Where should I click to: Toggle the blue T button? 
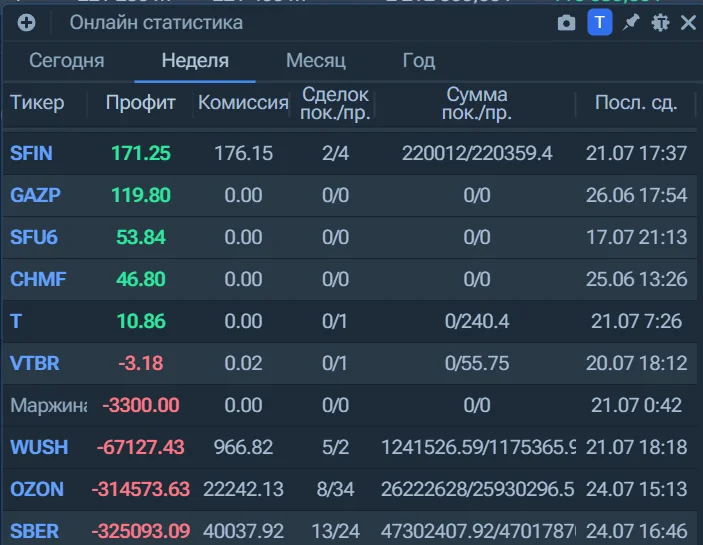[599, 22]
